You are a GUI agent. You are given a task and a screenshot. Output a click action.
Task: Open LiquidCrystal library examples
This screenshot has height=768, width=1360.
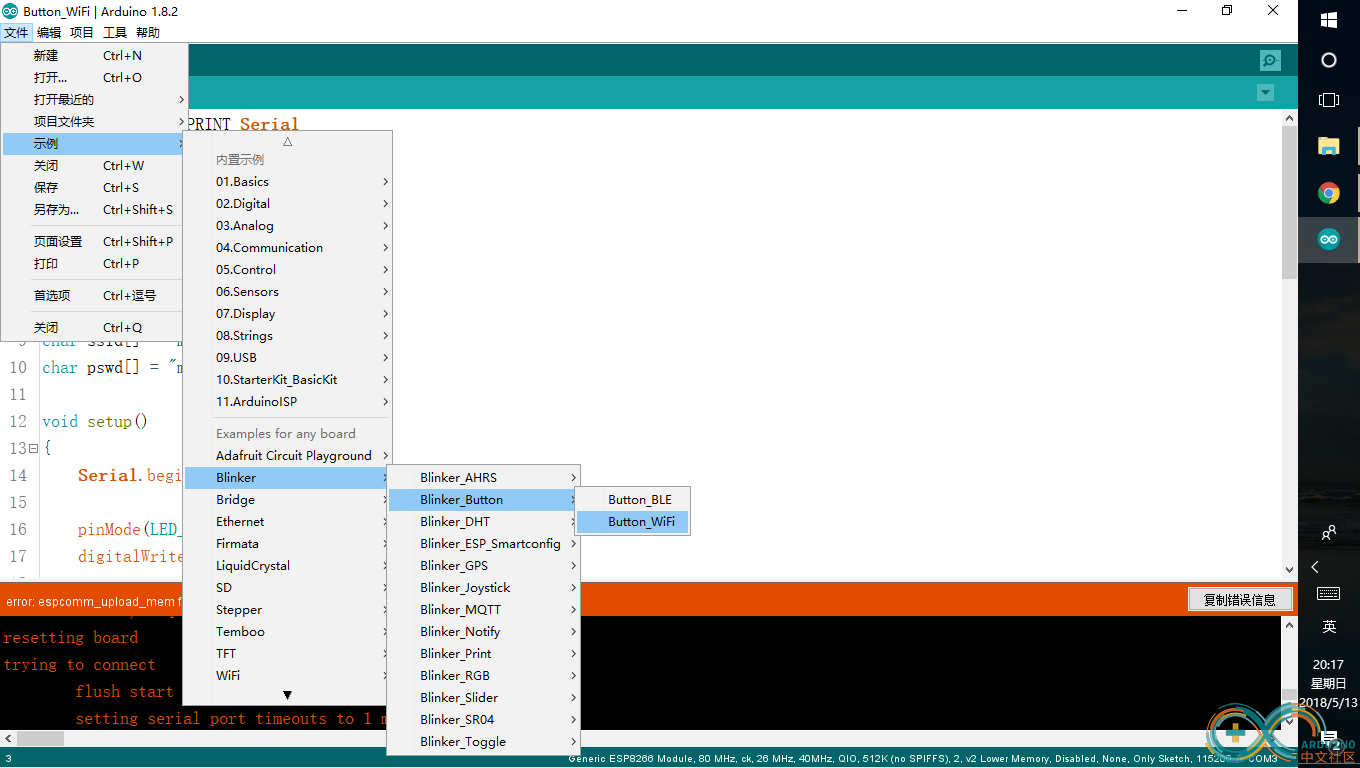pos(287,566)
